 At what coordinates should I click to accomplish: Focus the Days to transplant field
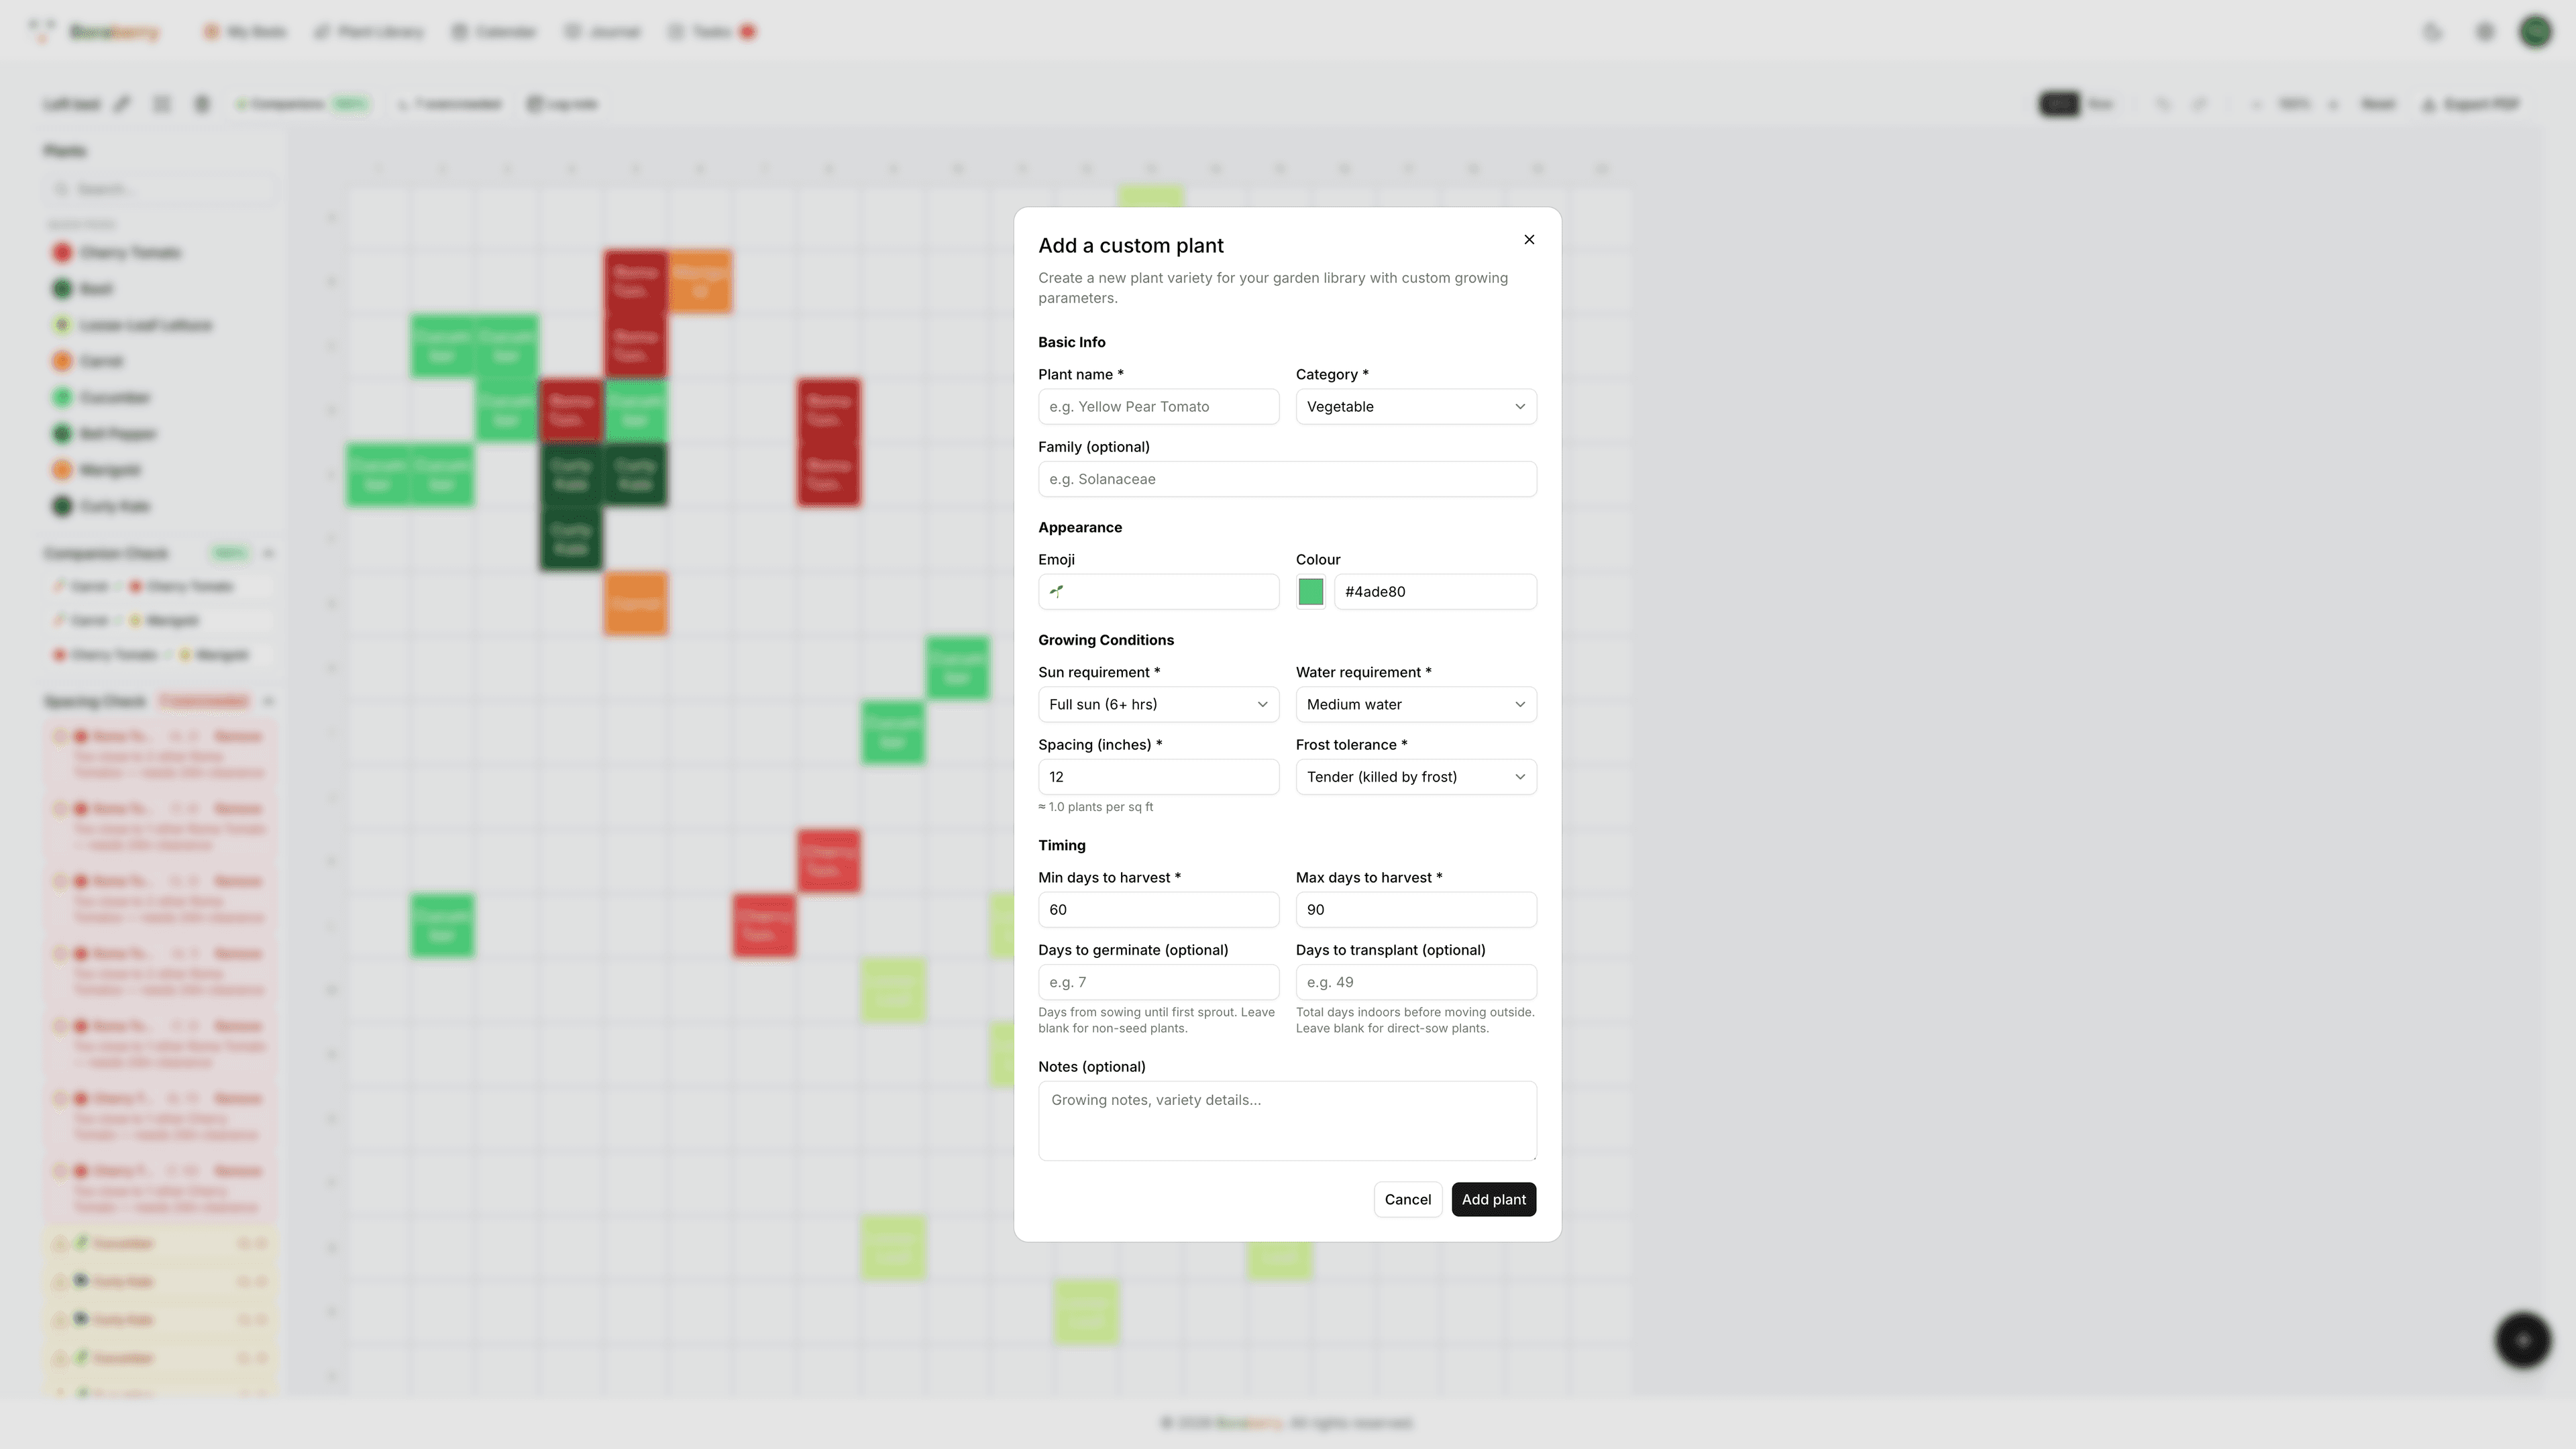1416,982
